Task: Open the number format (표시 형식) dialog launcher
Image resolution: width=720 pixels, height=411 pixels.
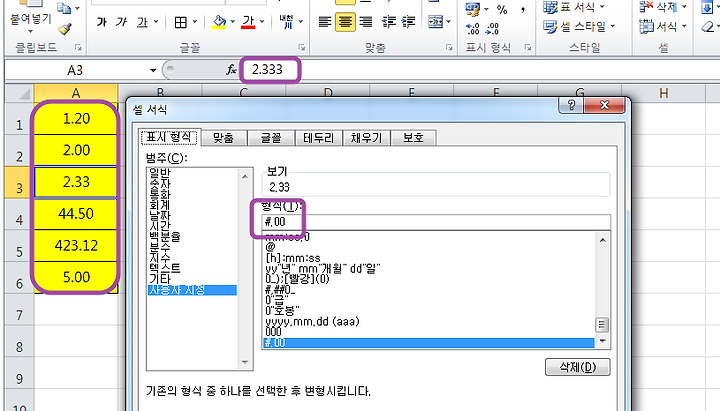Action: point(528,47)
